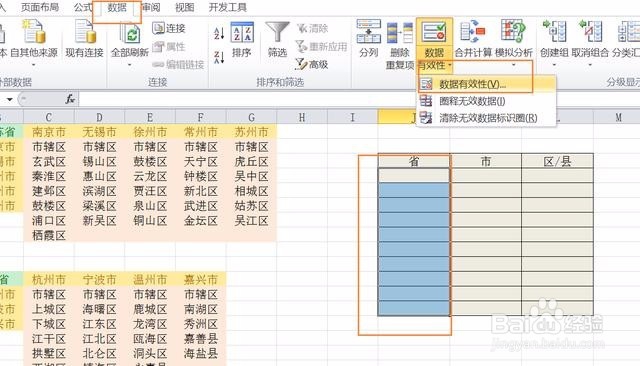Image resolution: width=640 pixels, height=366 pixels.
Task: Sort descending with Z-A icon
Action: pos(219,57)
